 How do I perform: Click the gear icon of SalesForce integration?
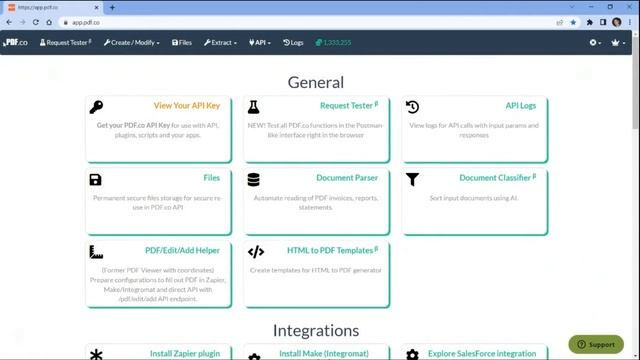(x=412, y=354)
